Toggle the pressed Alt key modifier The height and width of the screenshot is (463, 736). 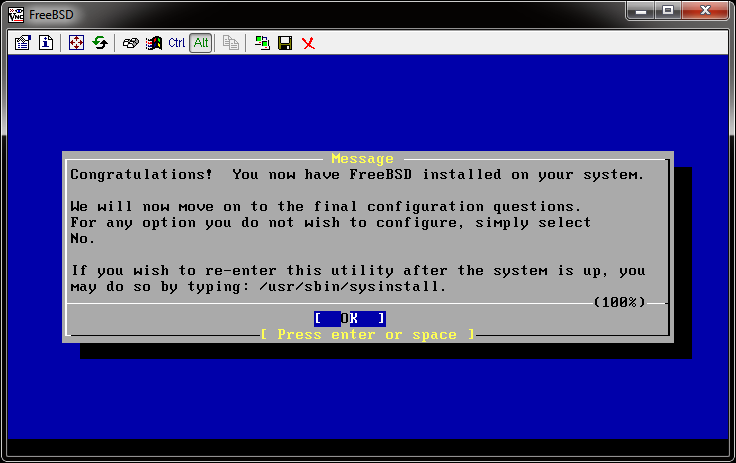pyautogui.click(x=201, y=43)
